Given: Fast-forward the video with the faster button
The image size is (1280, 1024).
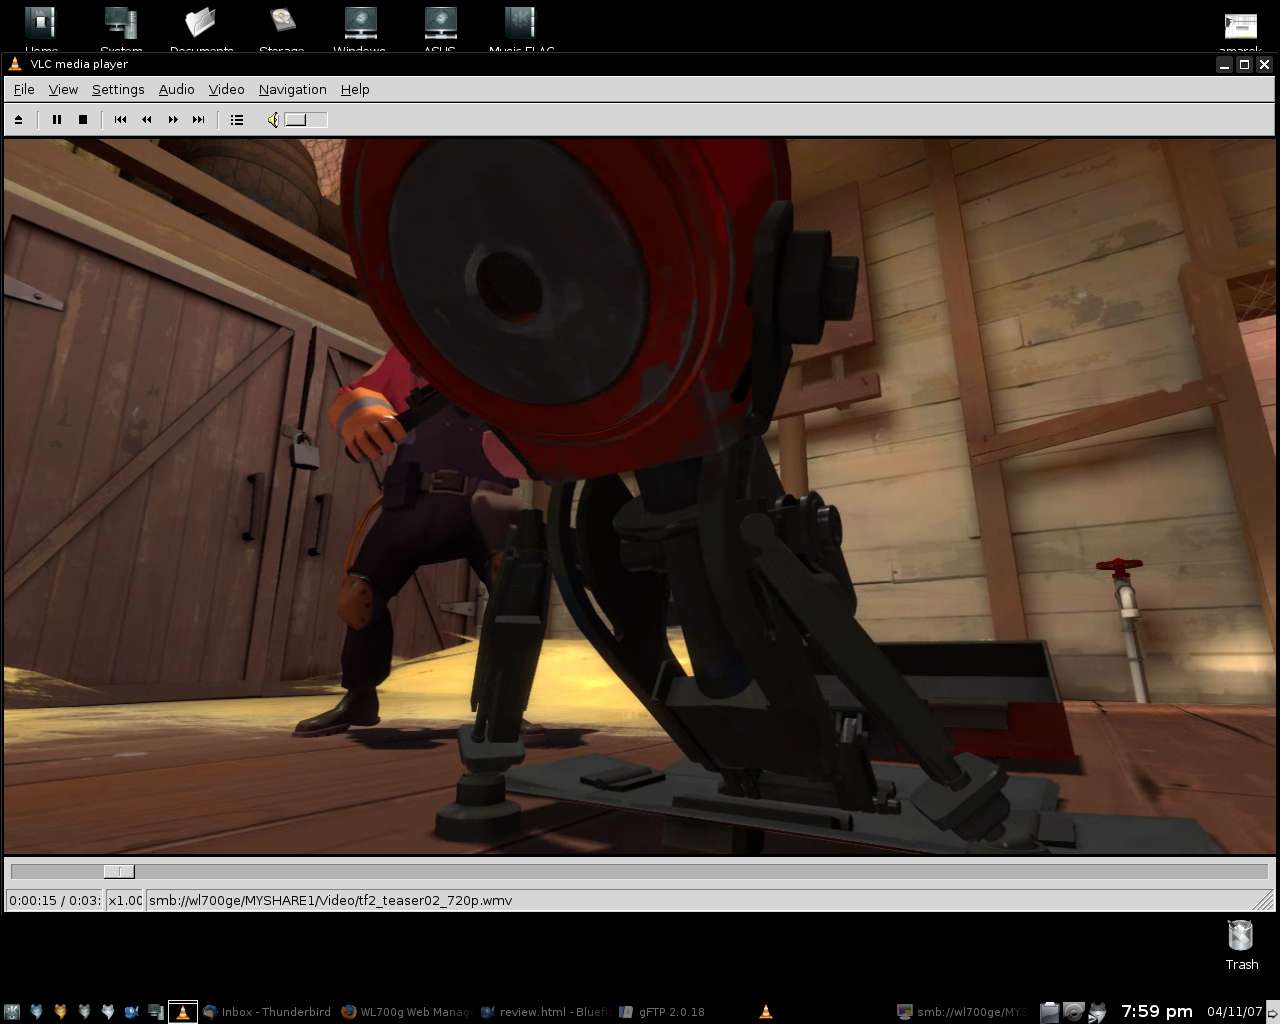Looking at the screenshot, I should [x=173, y=120].
